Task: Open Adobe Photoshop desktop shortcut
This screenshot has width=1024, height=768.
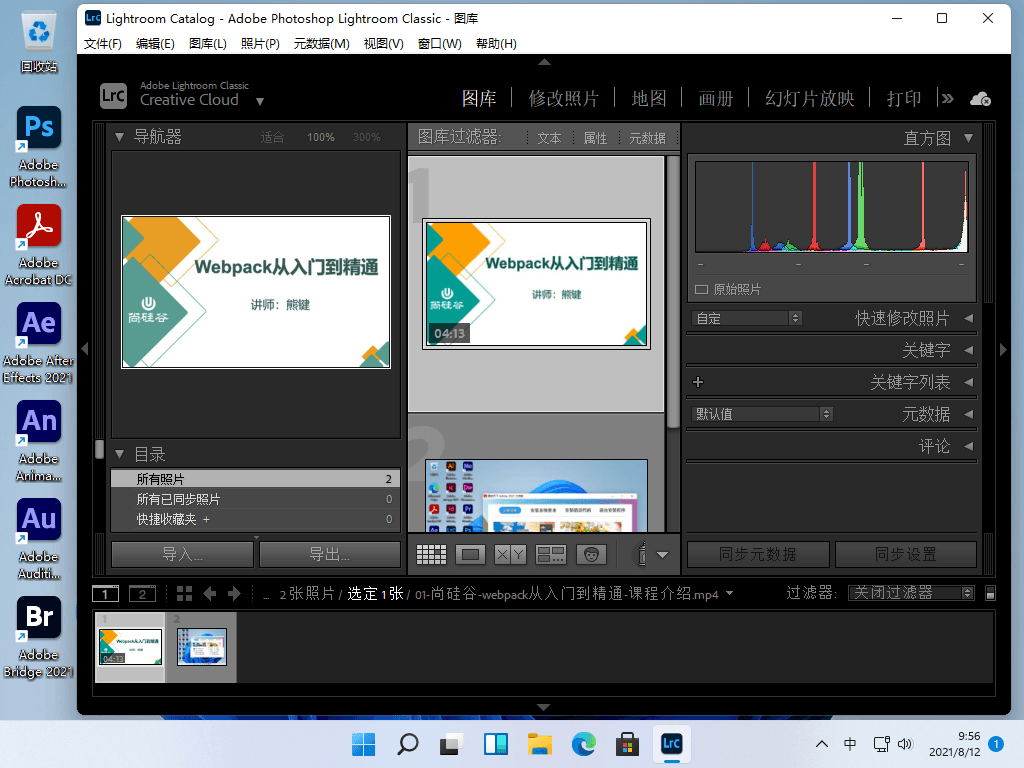Action: [39, 146]
